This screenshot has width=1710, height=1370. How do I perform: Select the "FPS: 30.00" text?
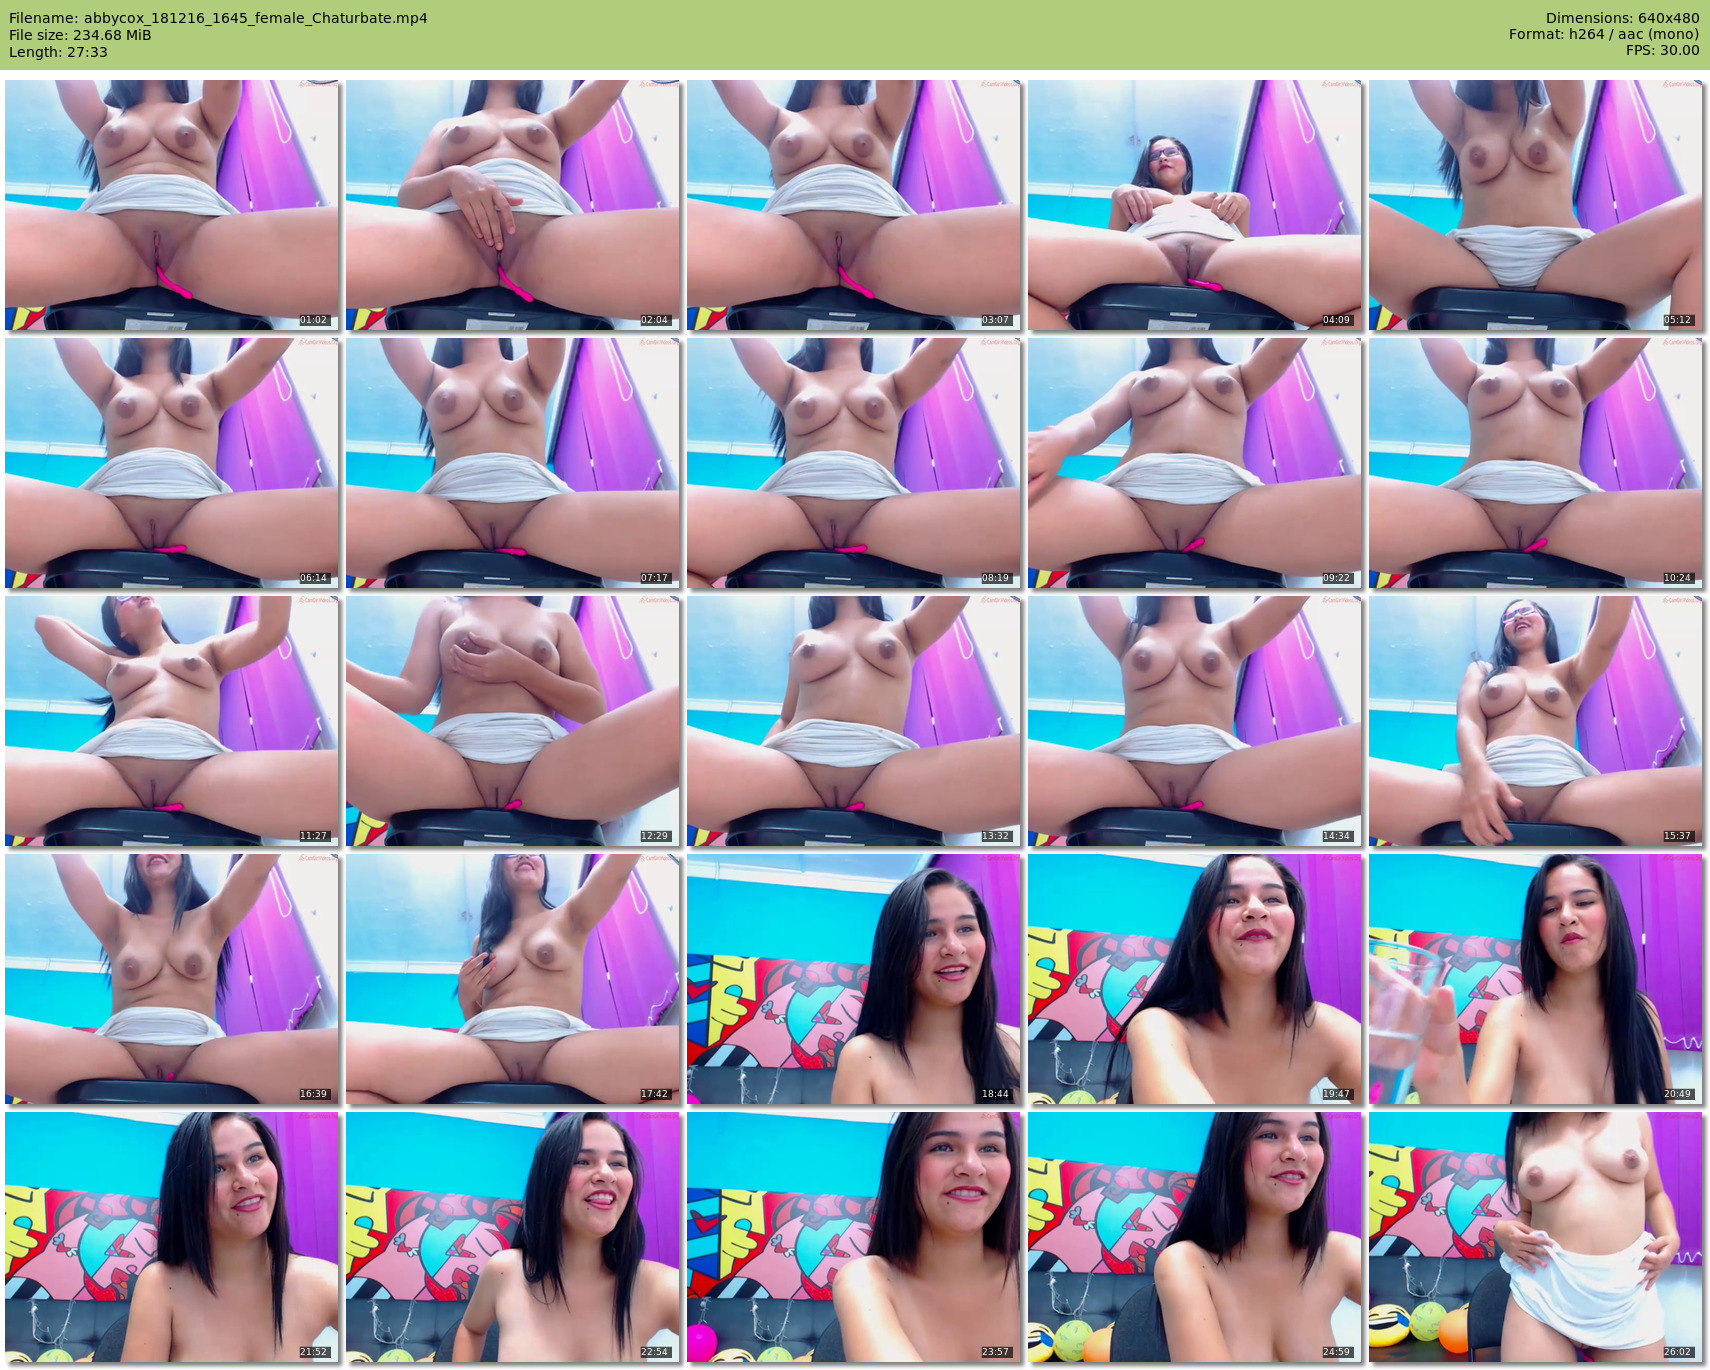click(x=1662, y=50)
